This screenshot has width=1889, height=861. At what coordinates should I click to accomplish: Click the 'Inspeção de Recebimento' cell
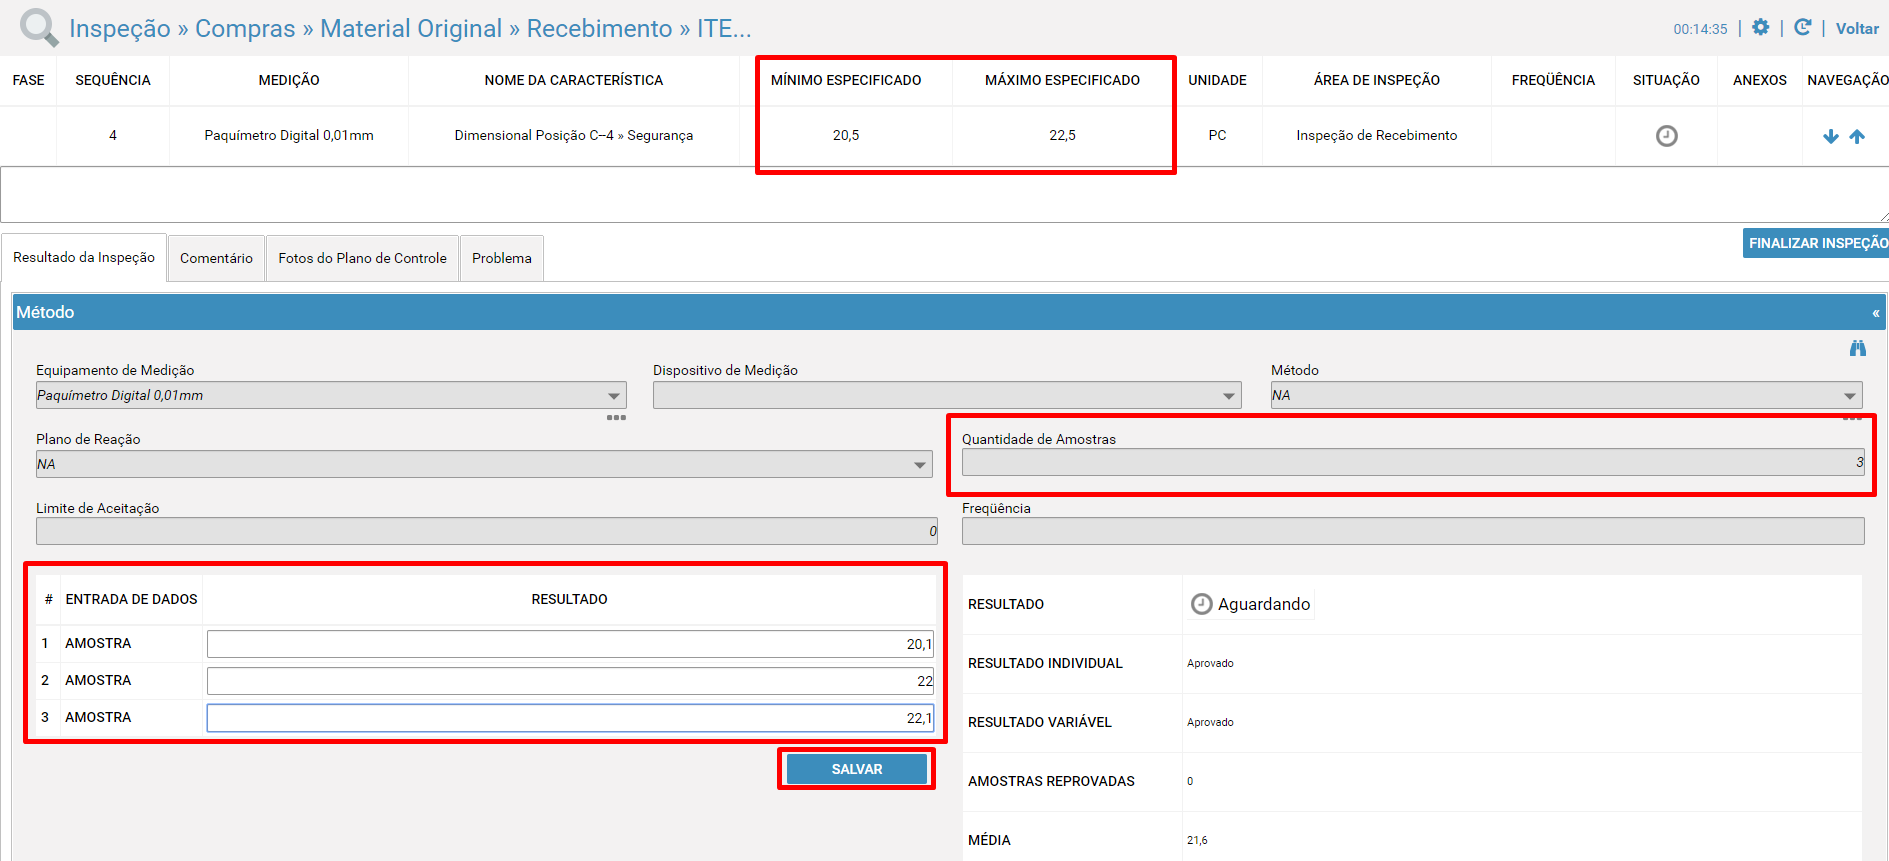point(1377,135)
